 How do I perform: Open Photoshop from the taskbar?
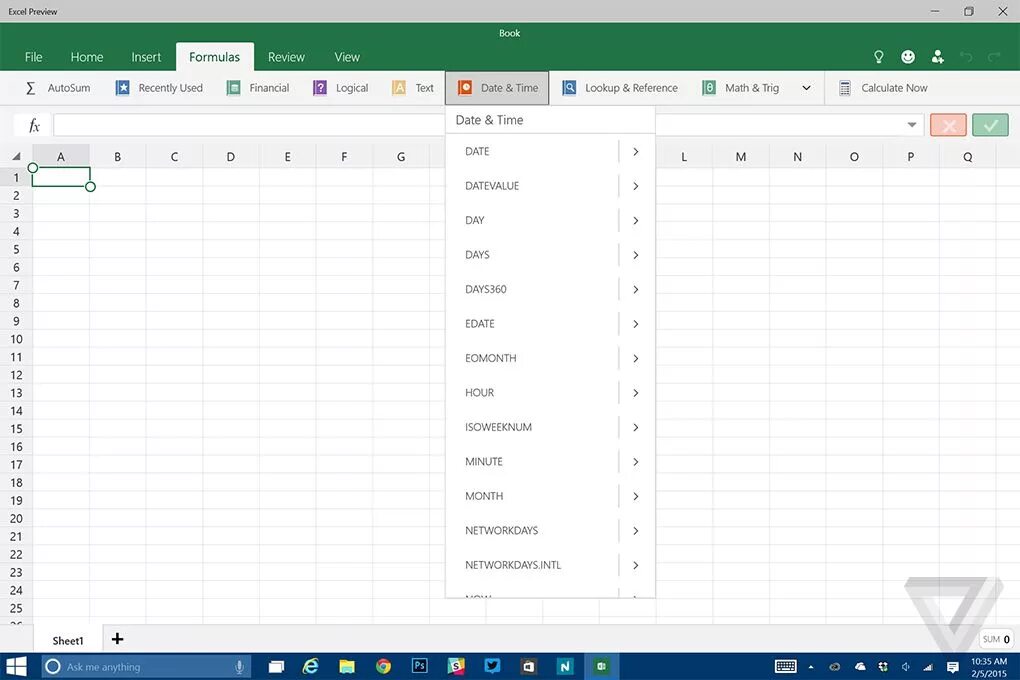(x=420, y=666)
